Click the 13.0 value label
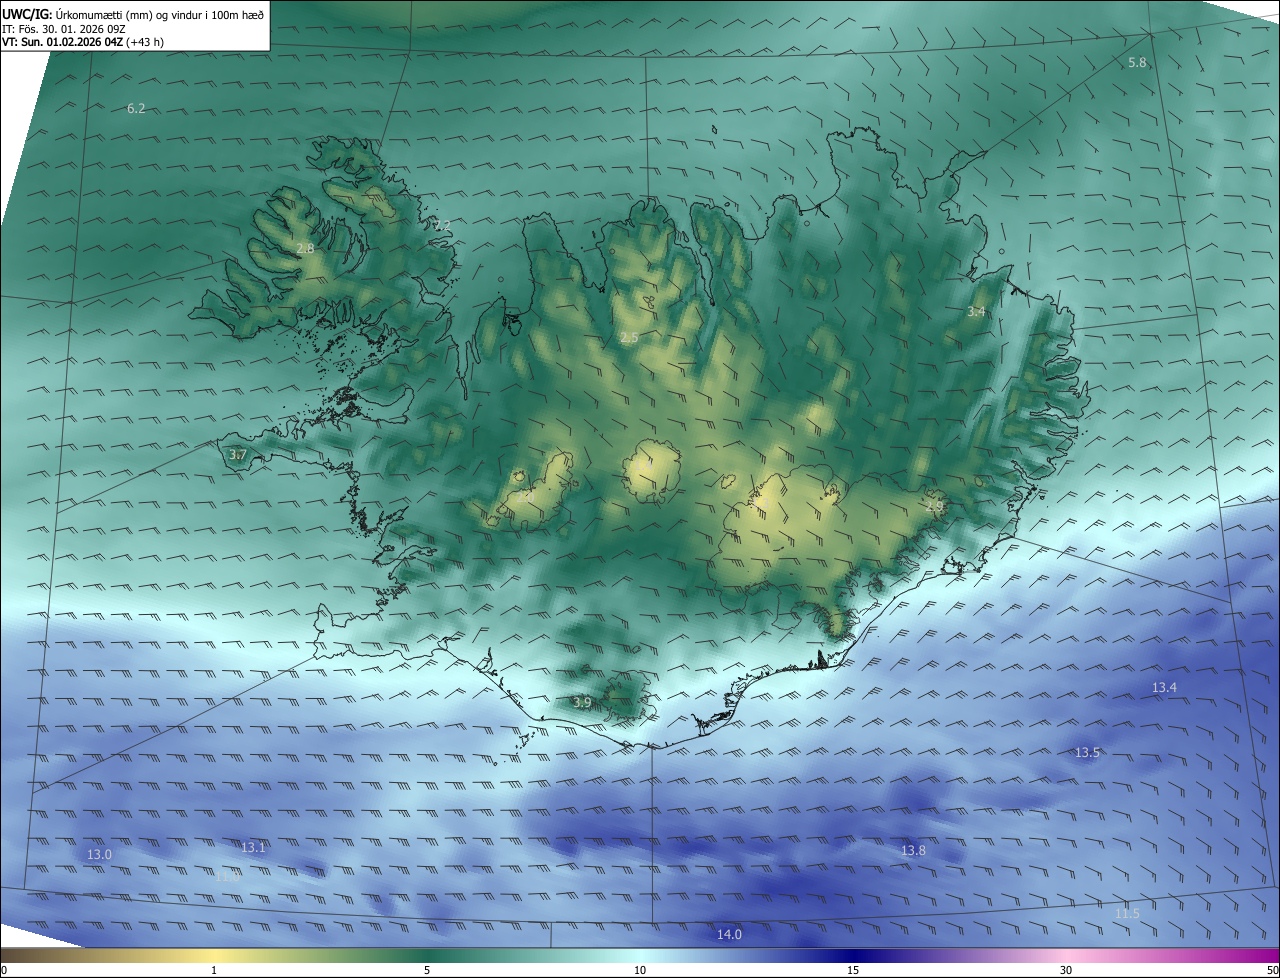1280x978 pixels. click(99, 855)
